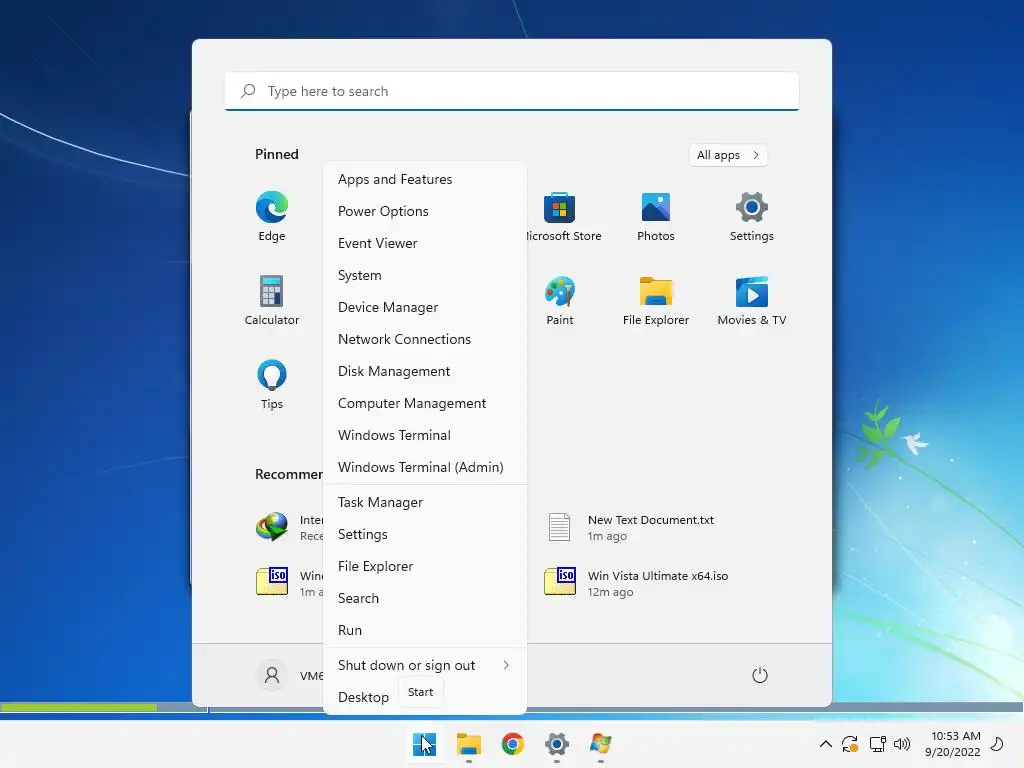
Task: Open the Tips app
Action: [272, 384]
